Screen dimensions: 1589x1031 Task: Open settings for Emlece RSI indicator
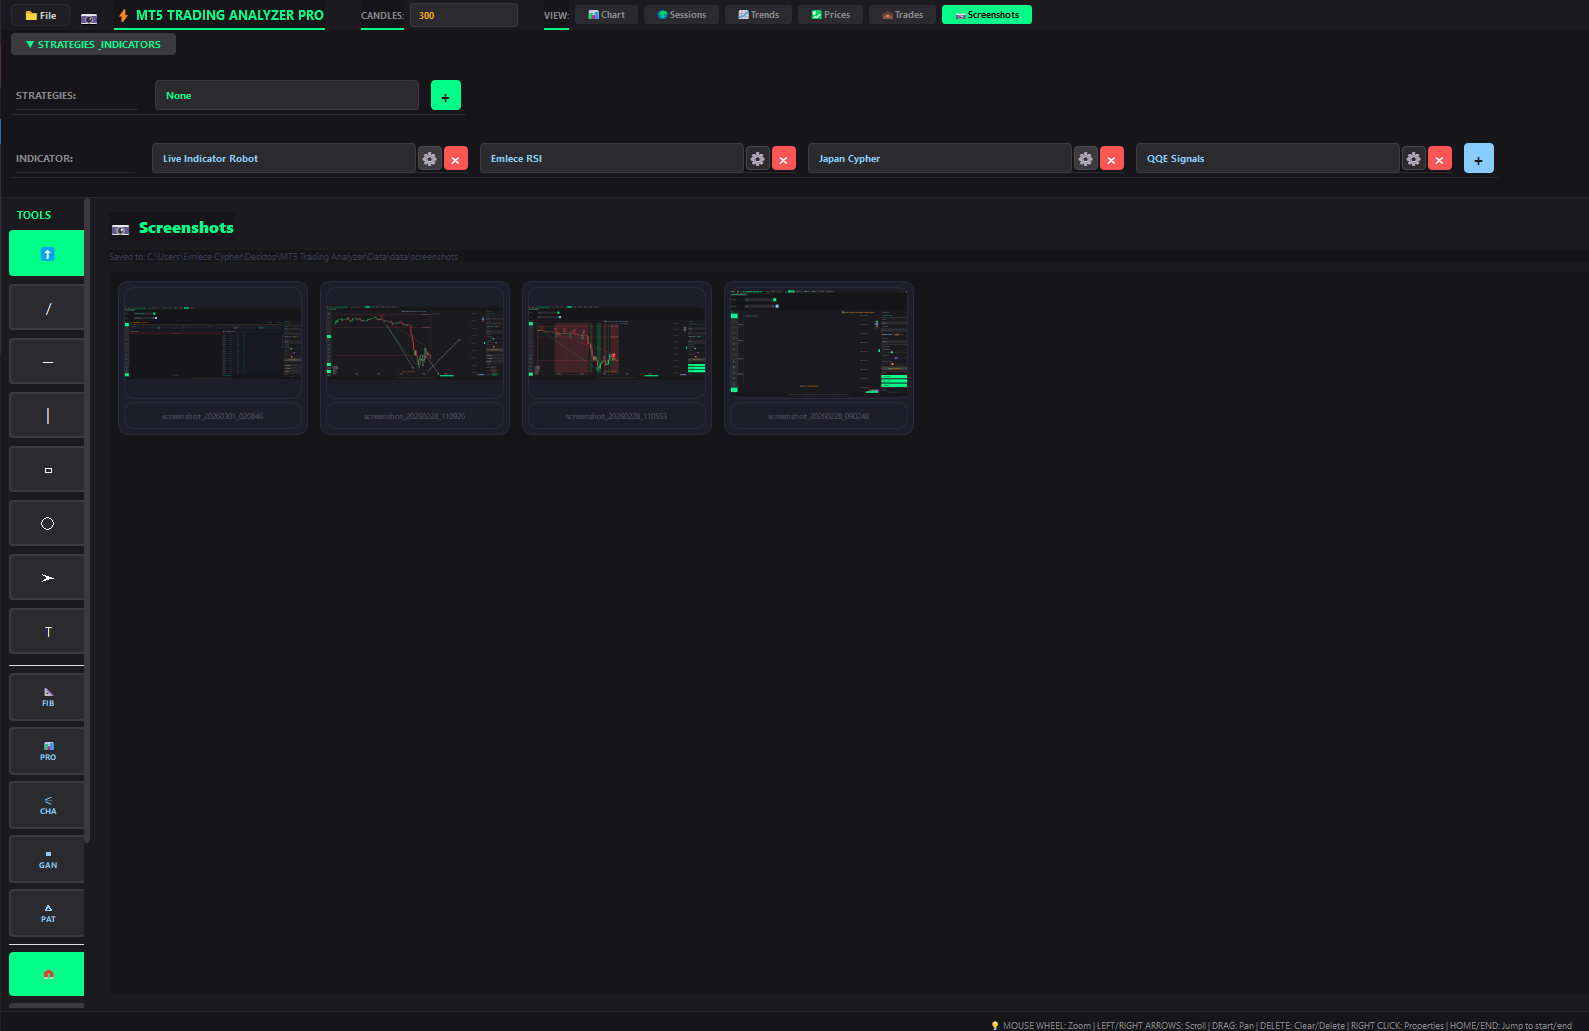click(x=757, y=159)
